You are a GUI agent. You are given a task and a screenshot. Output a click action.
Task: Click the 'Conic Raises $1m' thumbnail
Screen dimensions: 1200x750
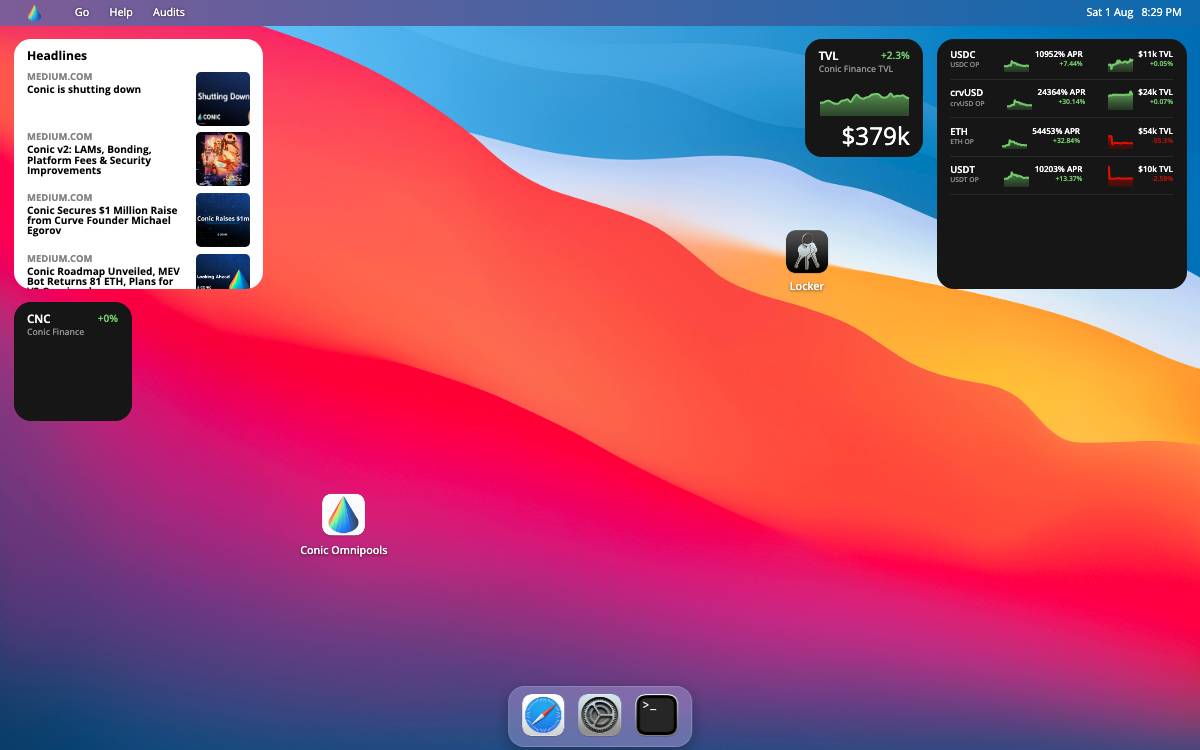pyautogui.click(x=223, y=220)
